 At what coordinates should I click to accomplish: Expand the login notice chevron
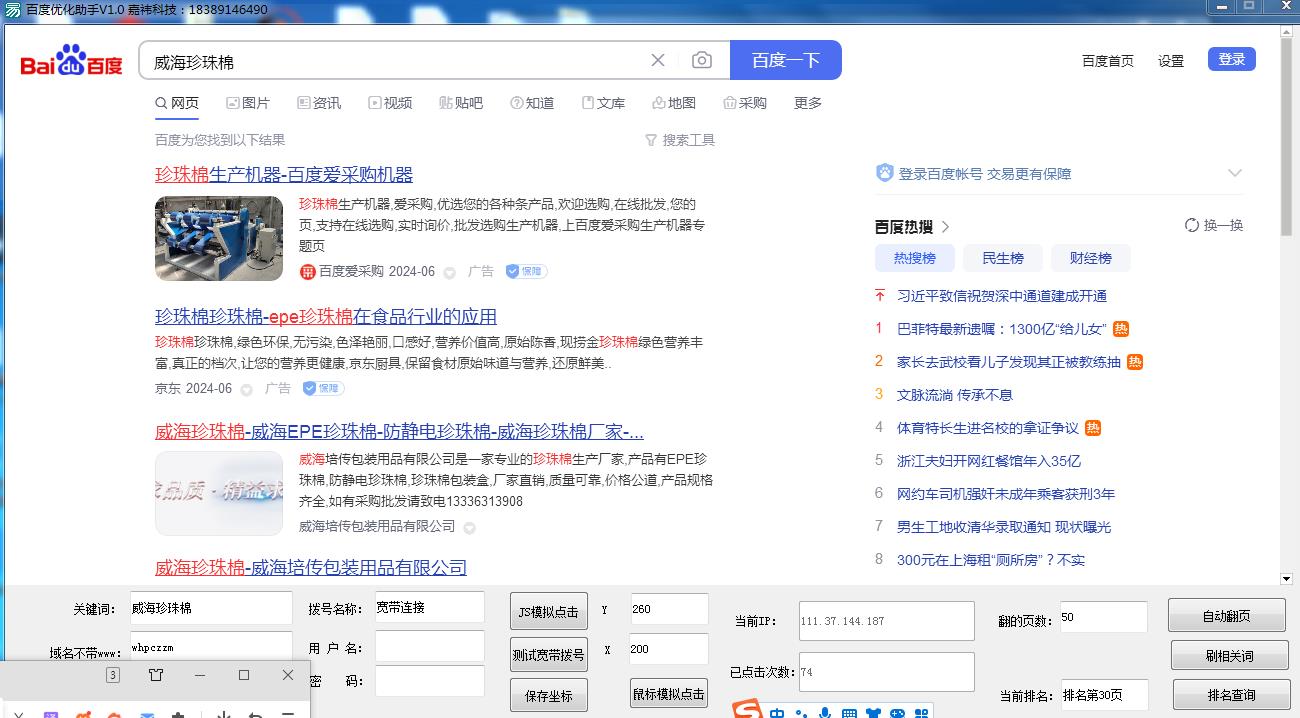point(1234,173)
